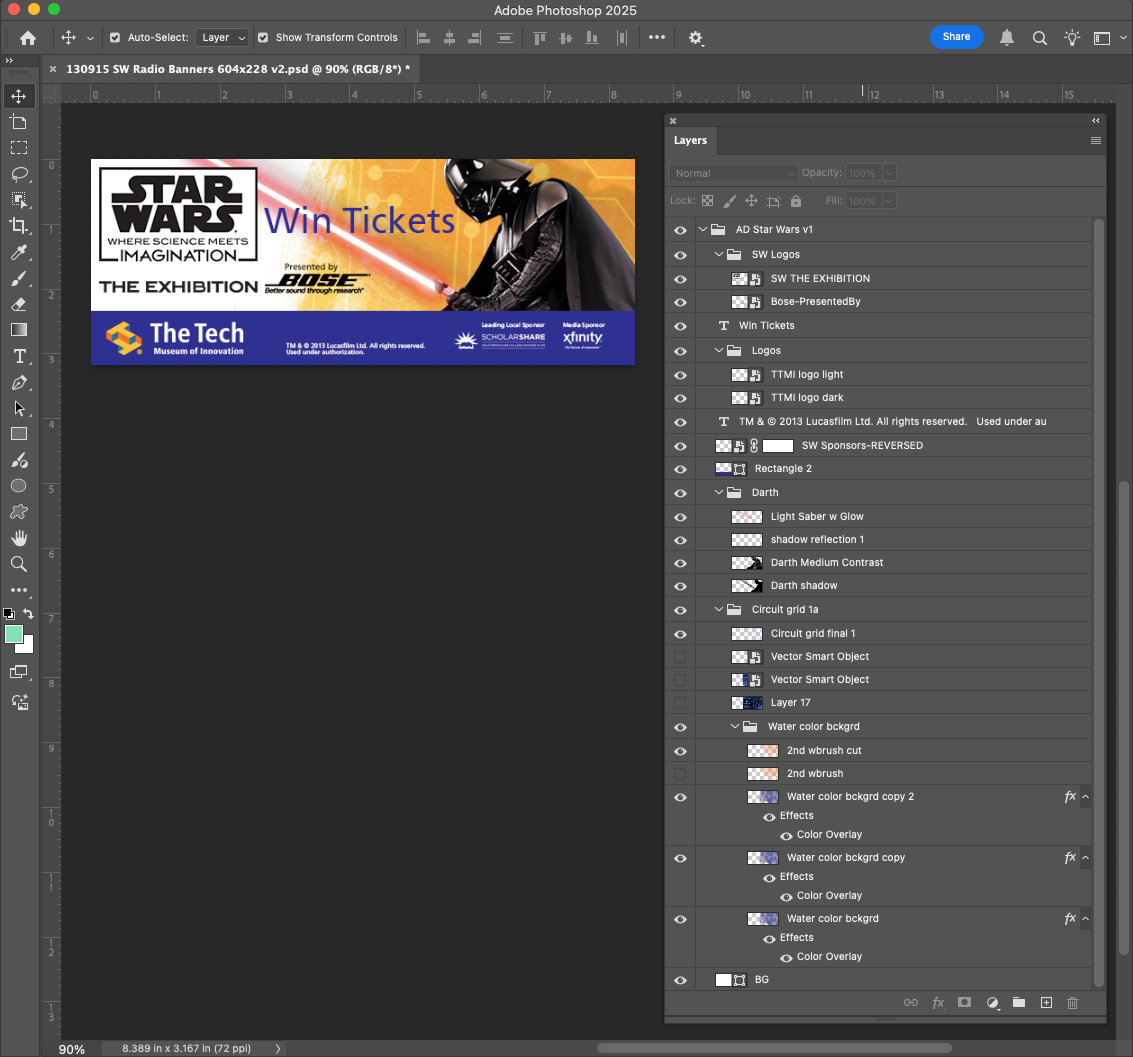Image resolution: width=1133 pixels, height=1057 pixels.
Task: Add a layer style via fx button
Action: (x=938, y=1003)
